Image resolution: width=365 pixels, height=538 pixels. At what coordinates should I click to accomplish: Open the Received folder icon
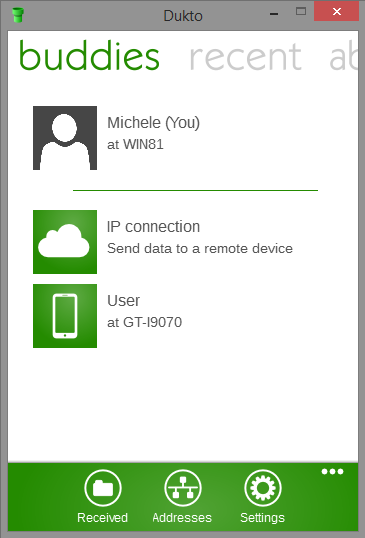[103, 488]
